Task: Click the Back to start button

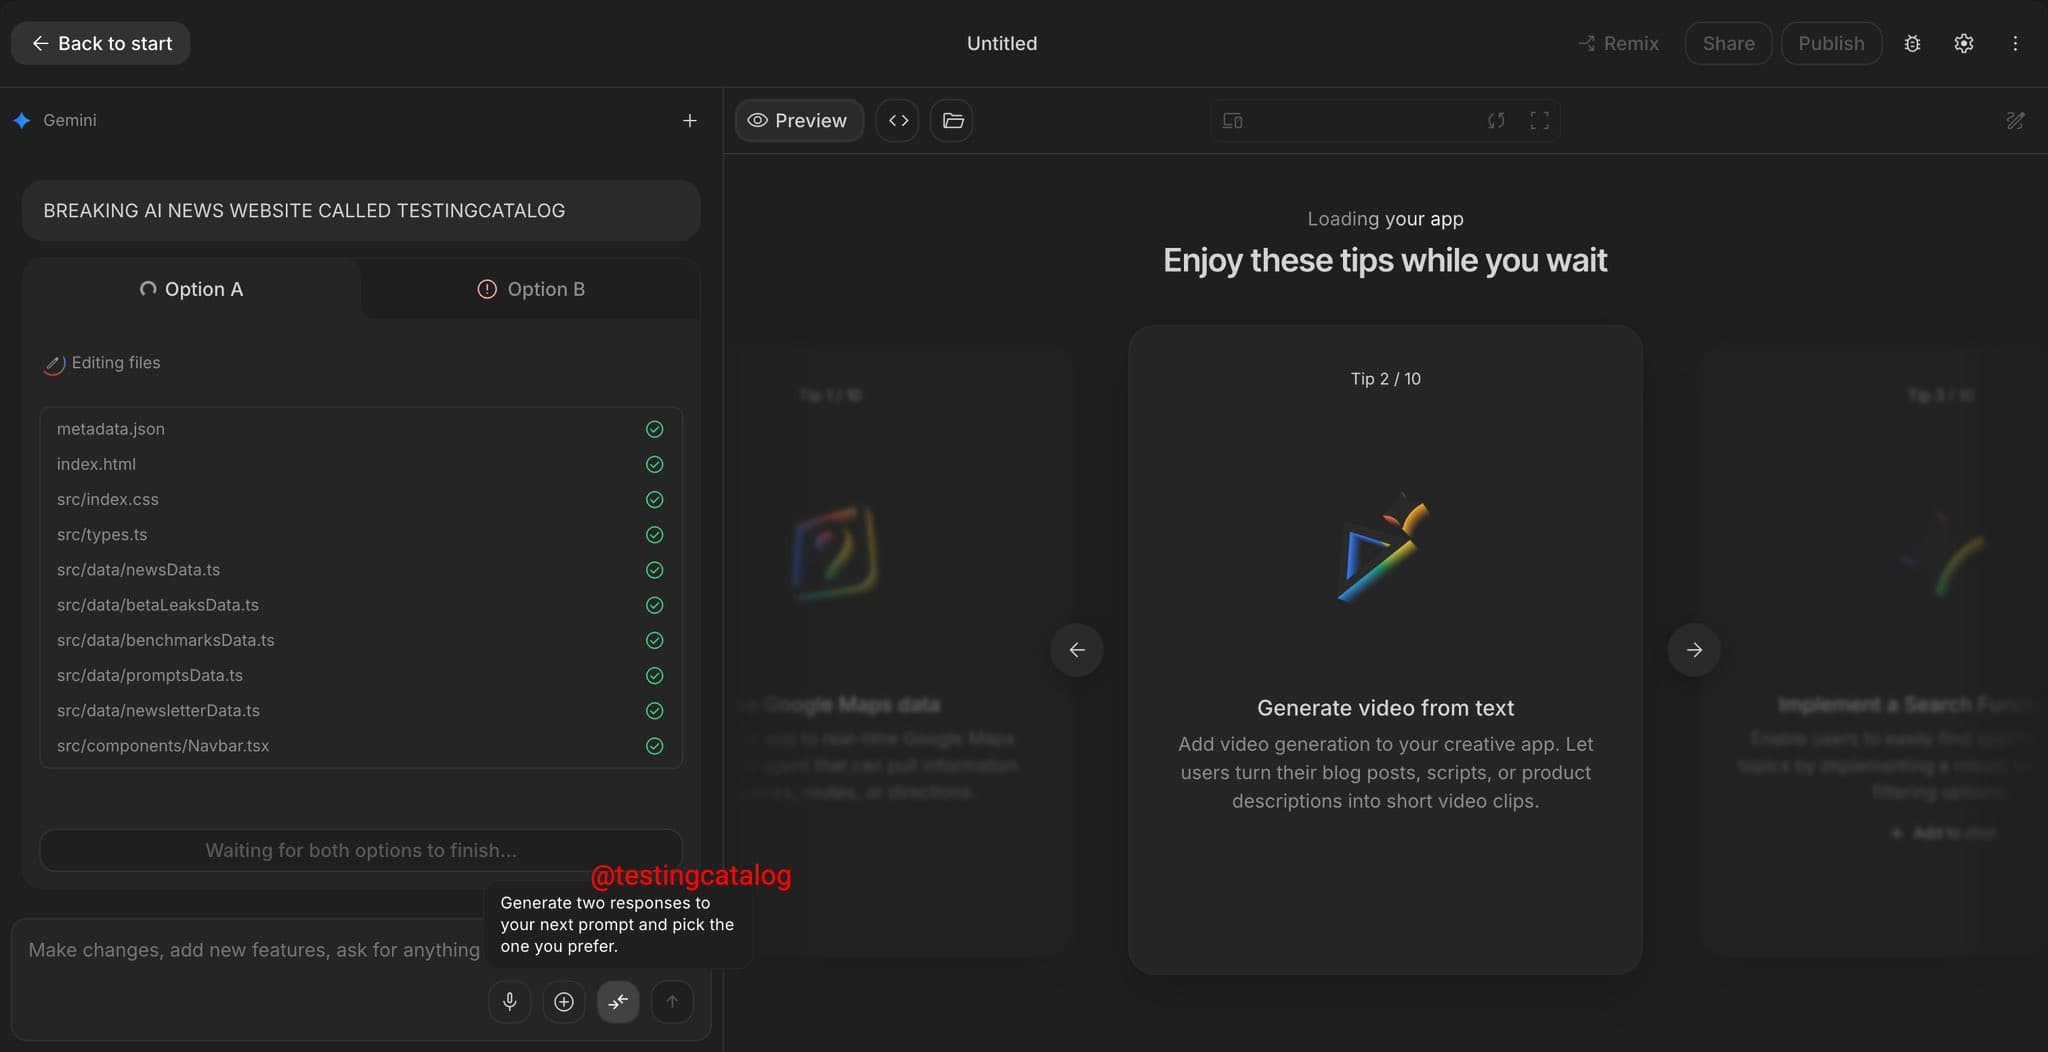Action: coord(100,43)
